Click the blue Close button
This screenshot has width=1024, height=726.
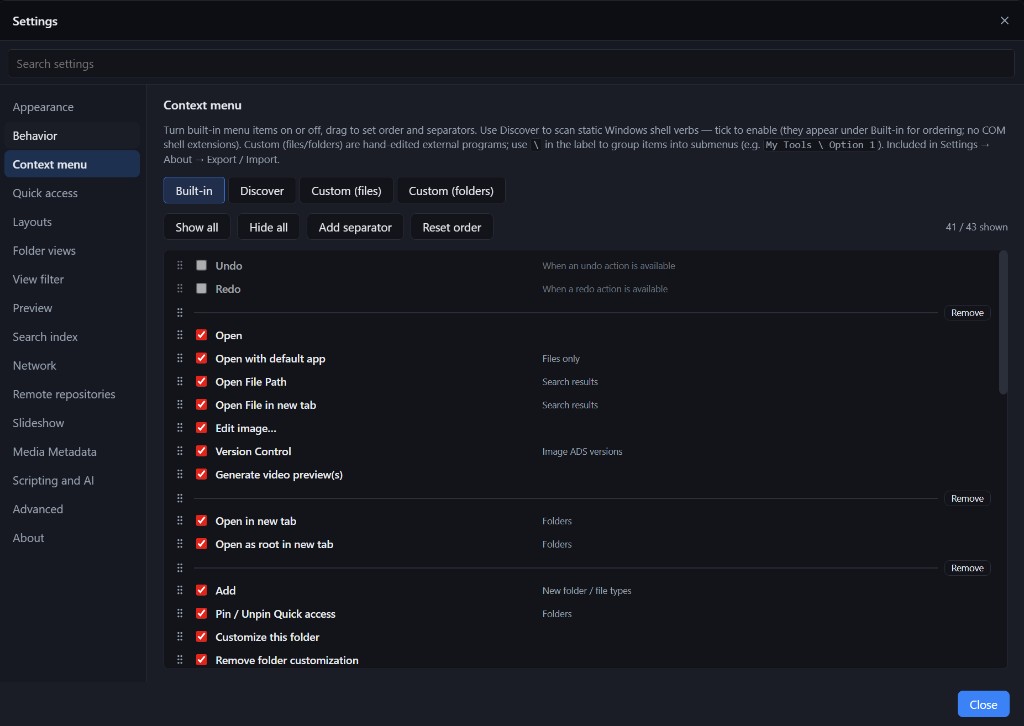click(983, 704)
